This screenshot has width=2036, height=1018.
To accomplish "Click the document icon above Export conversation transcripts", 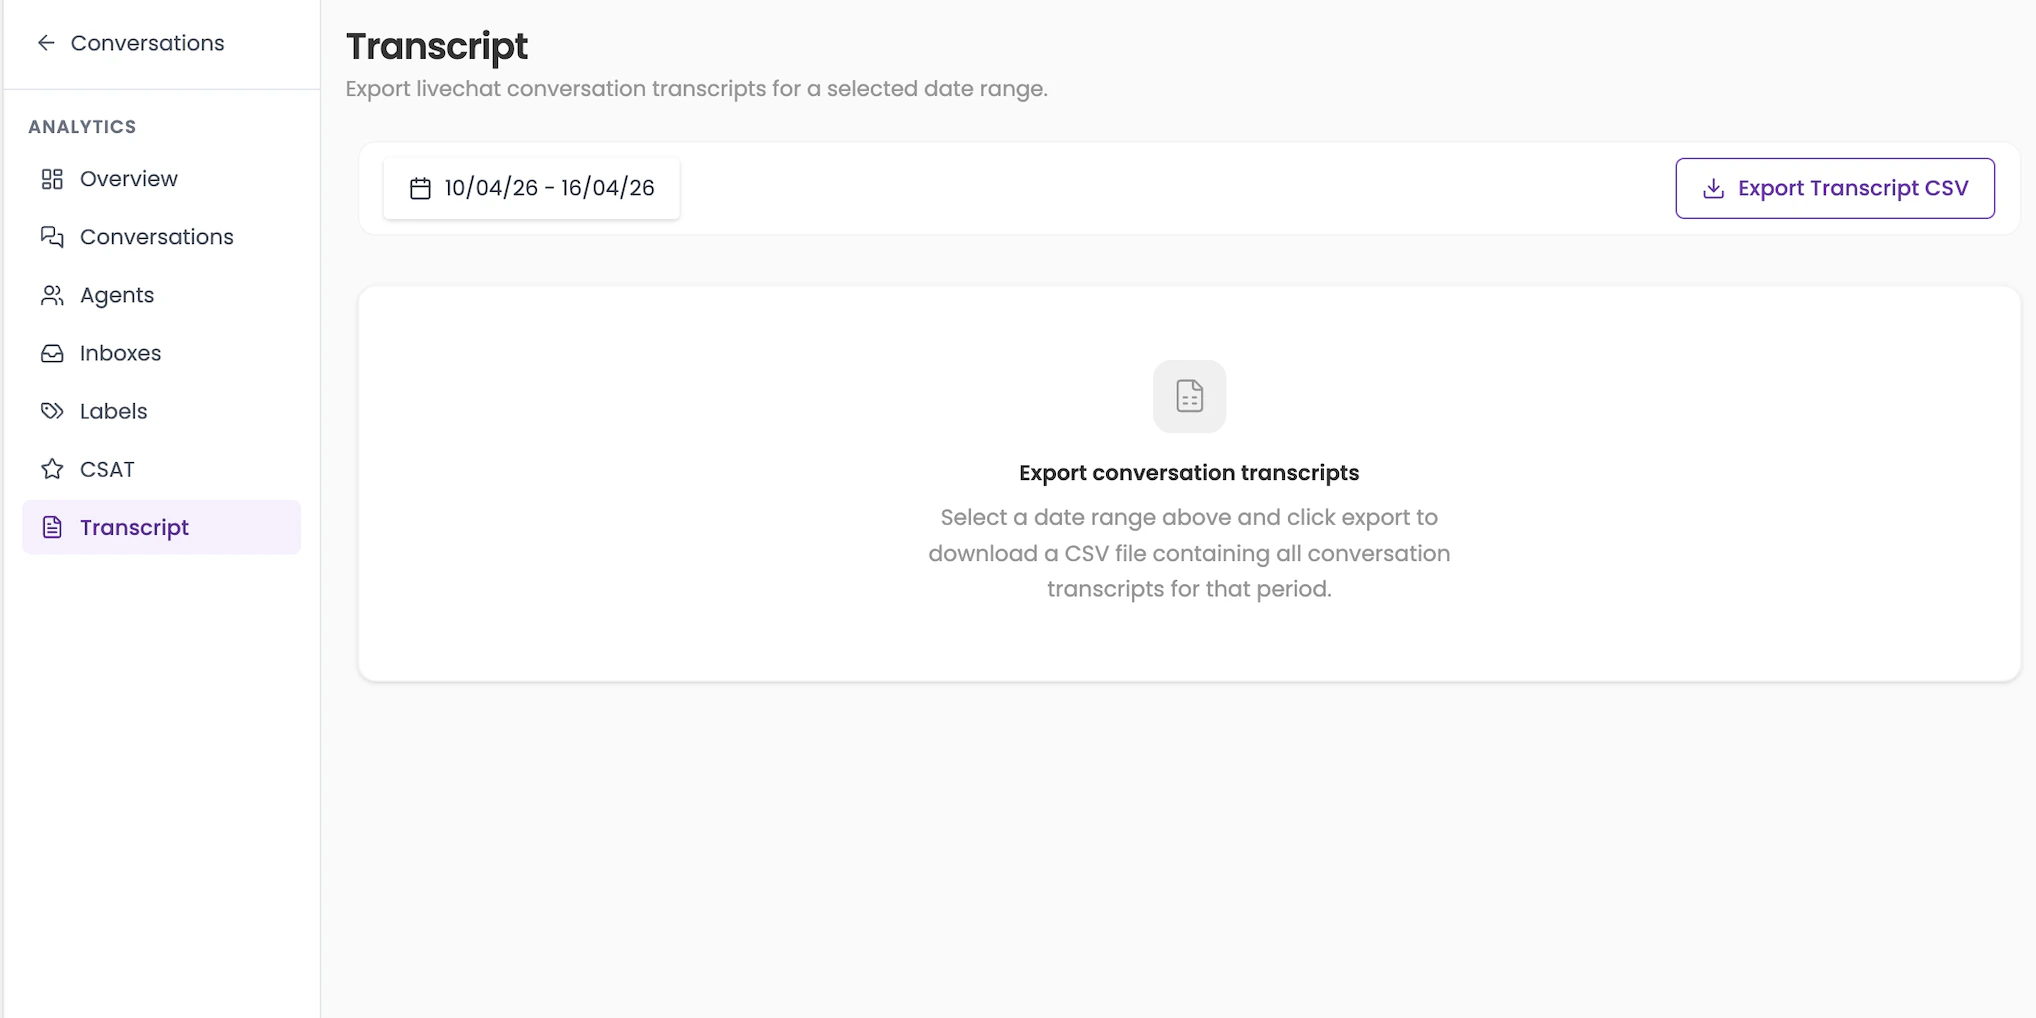I will click(1189, 396).
